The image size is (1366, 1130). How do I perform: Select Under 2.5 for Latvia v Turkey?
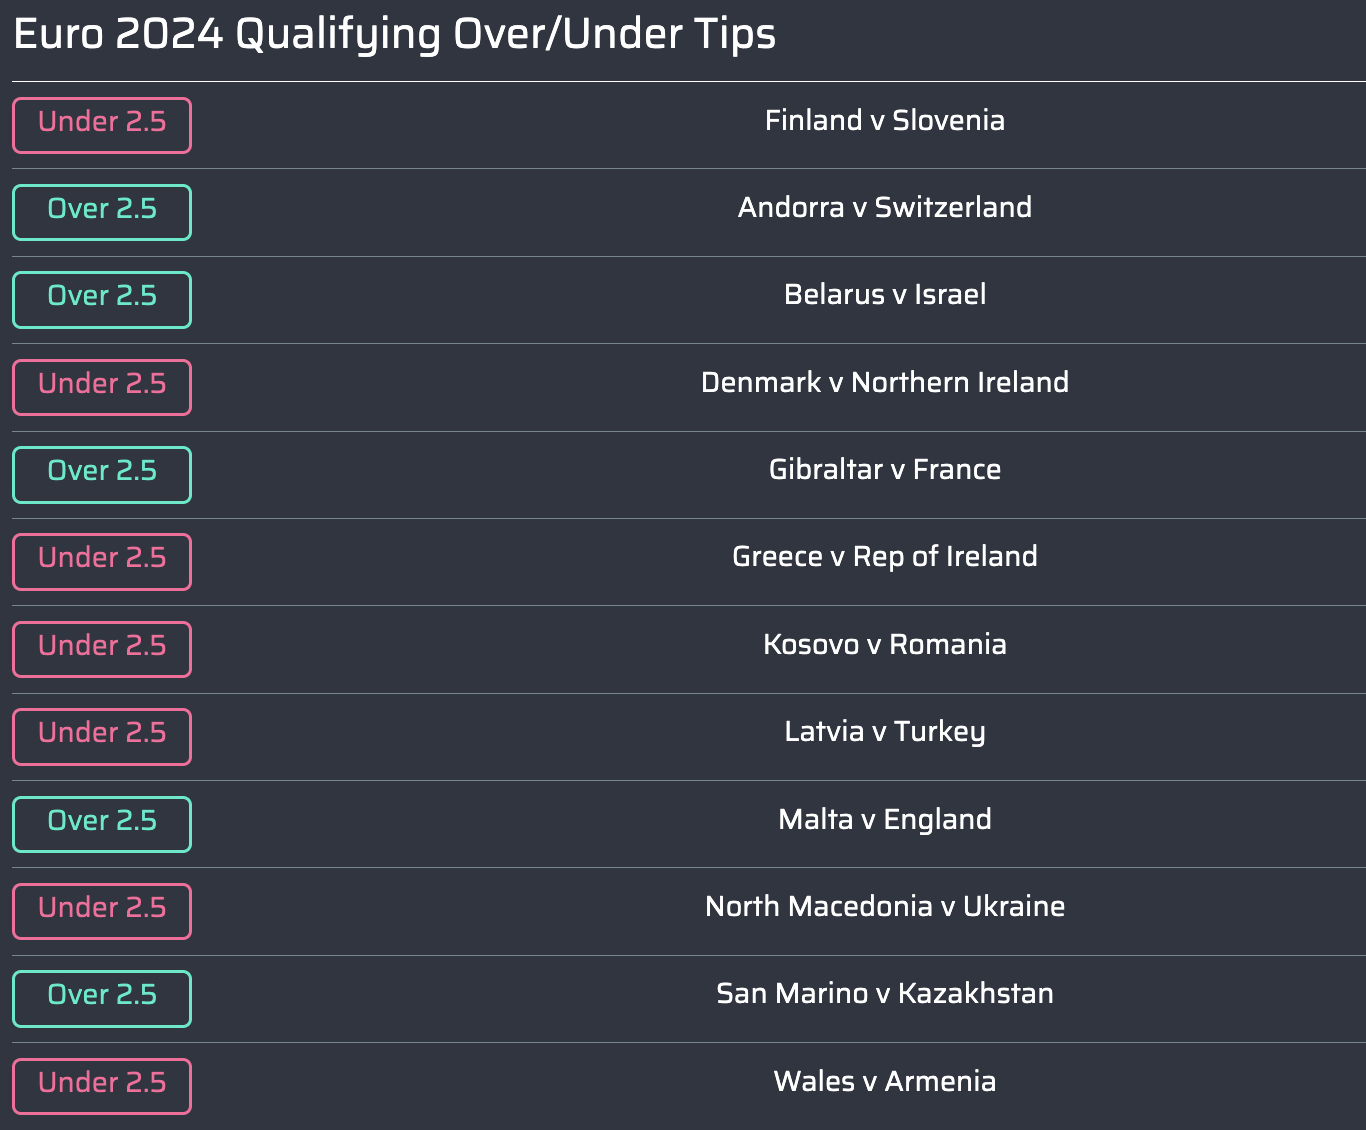pos(102,736)
